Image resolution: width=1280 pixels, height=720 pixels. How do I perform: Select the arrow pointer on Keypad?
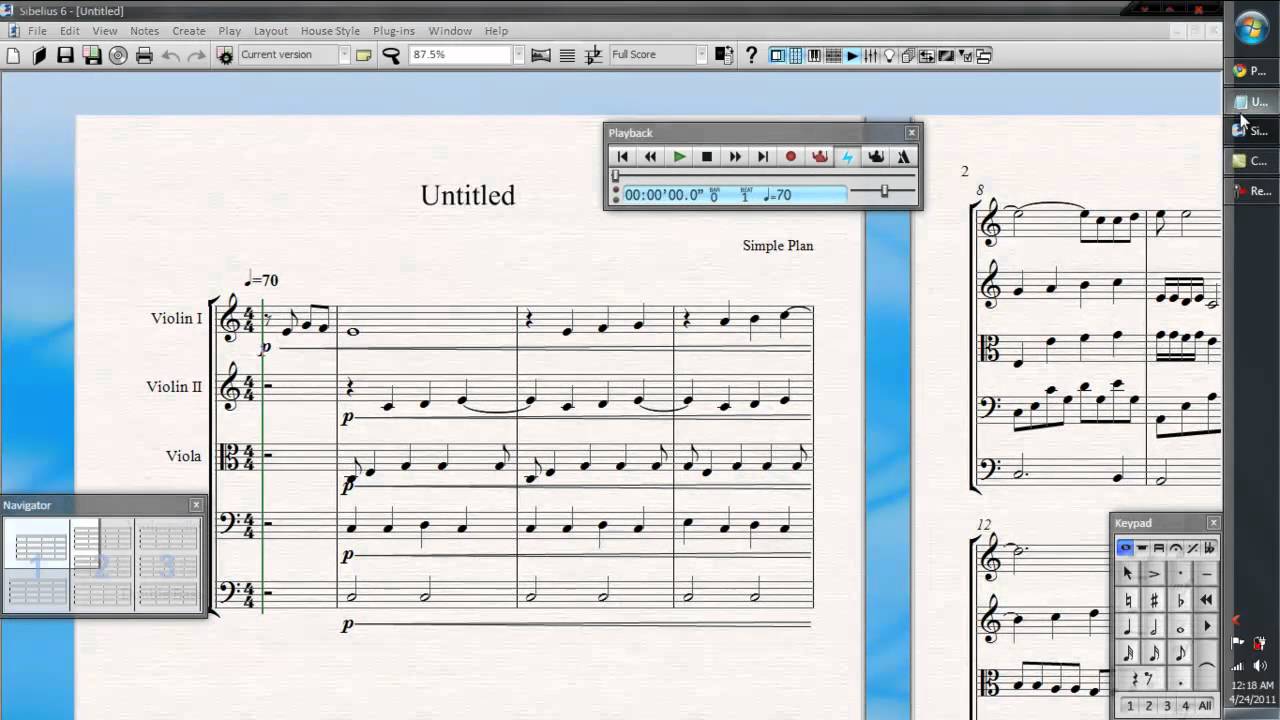pos(1128,574)
